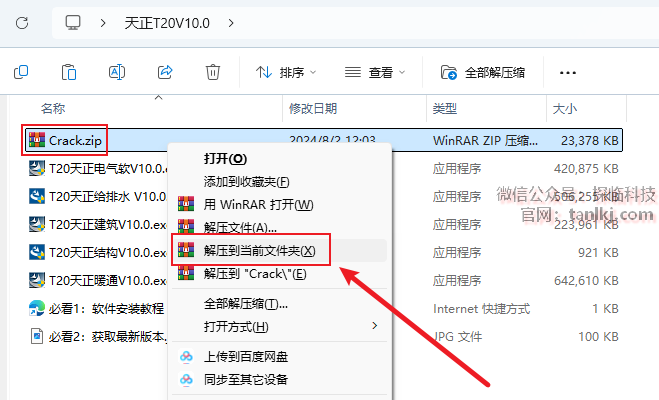This screenshot has width=659, height=400.
Task: Click Baidu icon beside 上传到百度网盘
Action: [x=186, y=357]
